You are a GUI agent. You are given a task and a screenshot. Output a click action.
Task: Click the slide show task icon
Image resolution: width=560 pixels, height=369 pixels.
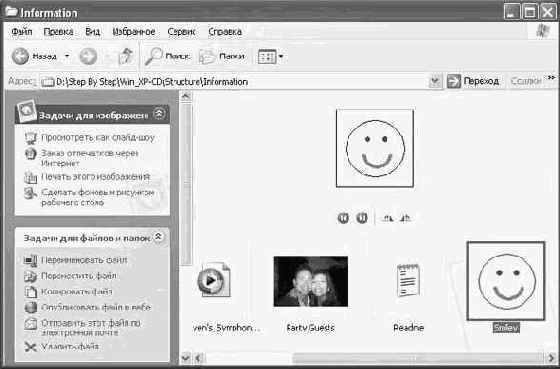pos(31,138)
